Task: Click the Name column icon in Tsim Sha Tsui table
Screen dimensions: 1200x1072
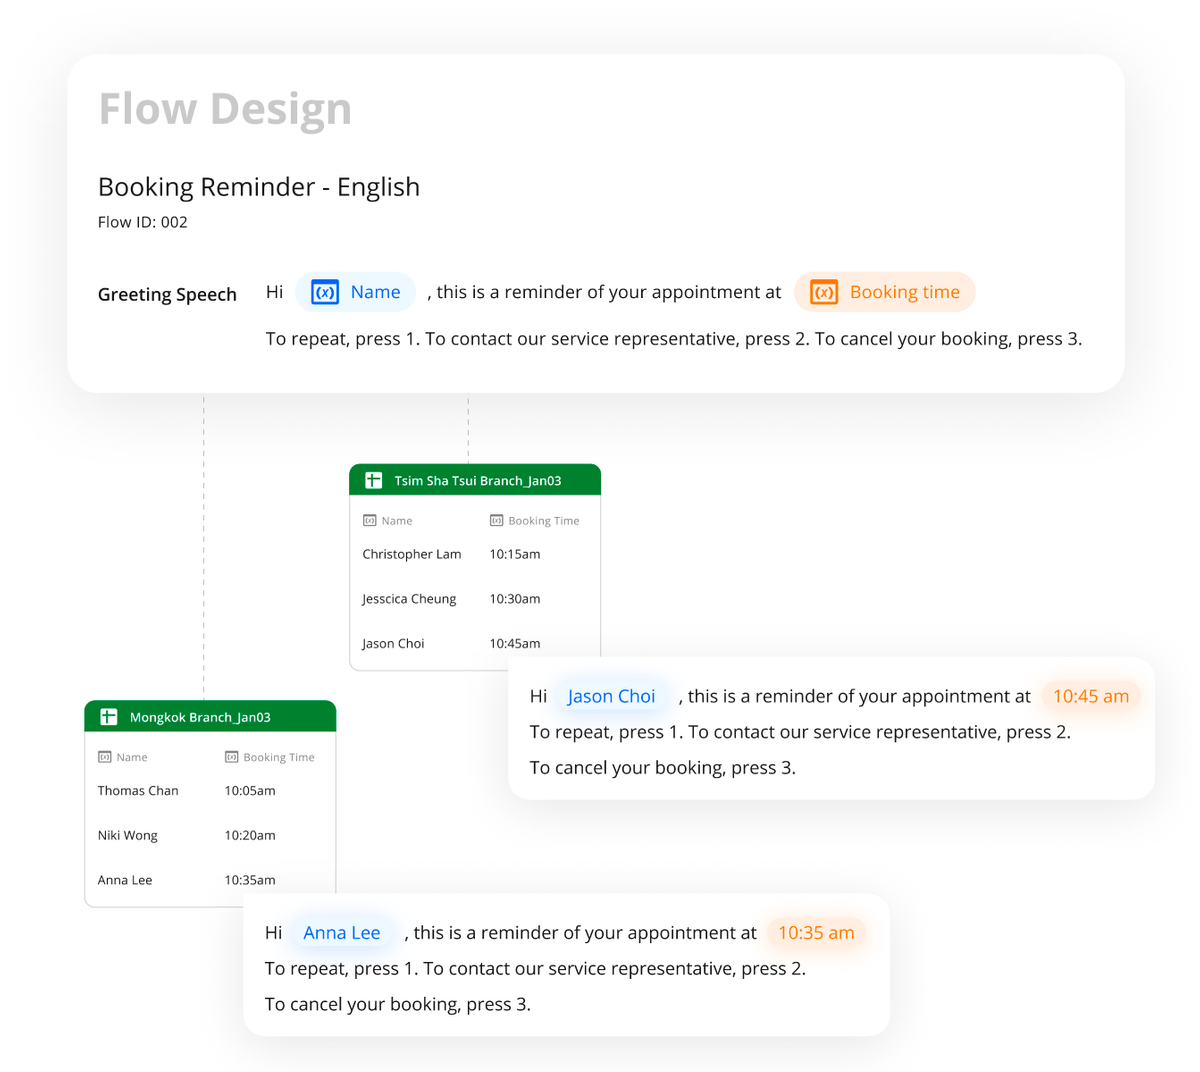Action: 370,521
